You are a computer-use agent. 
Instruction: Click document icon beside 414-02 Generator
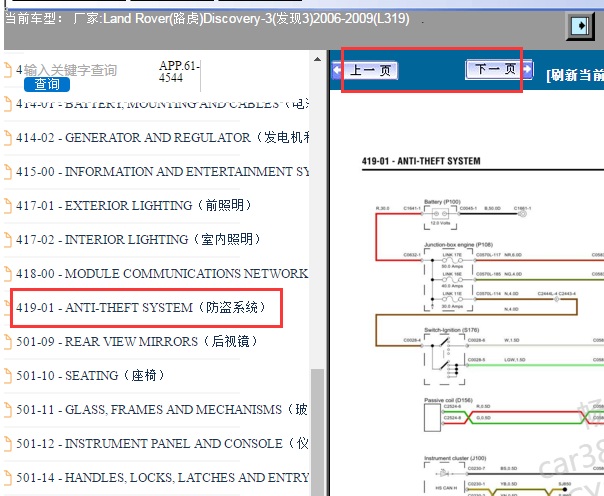(8, 137)
